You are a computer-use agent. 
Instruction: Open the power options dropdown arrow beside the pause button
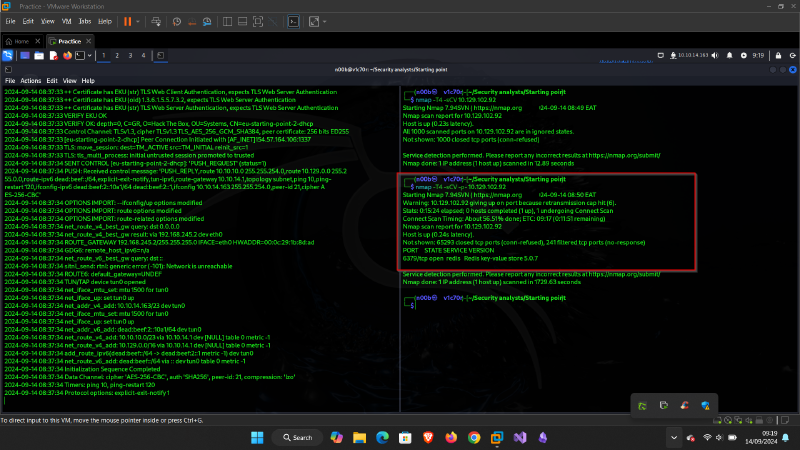(139, 20)
